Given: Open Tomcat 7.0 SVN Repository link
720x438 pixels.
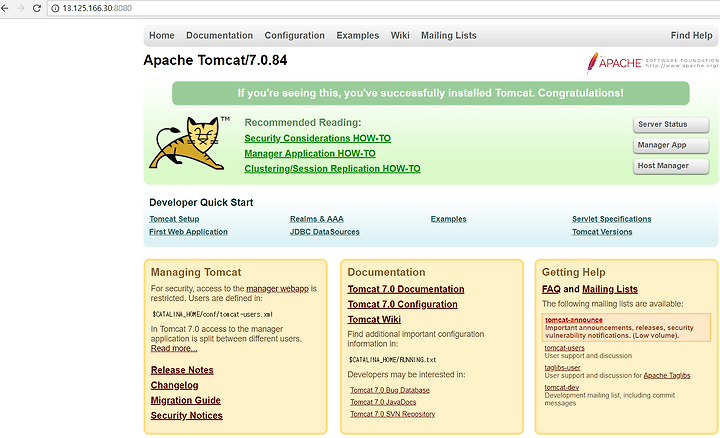Looking at the screenshot, I should (393, 414).
